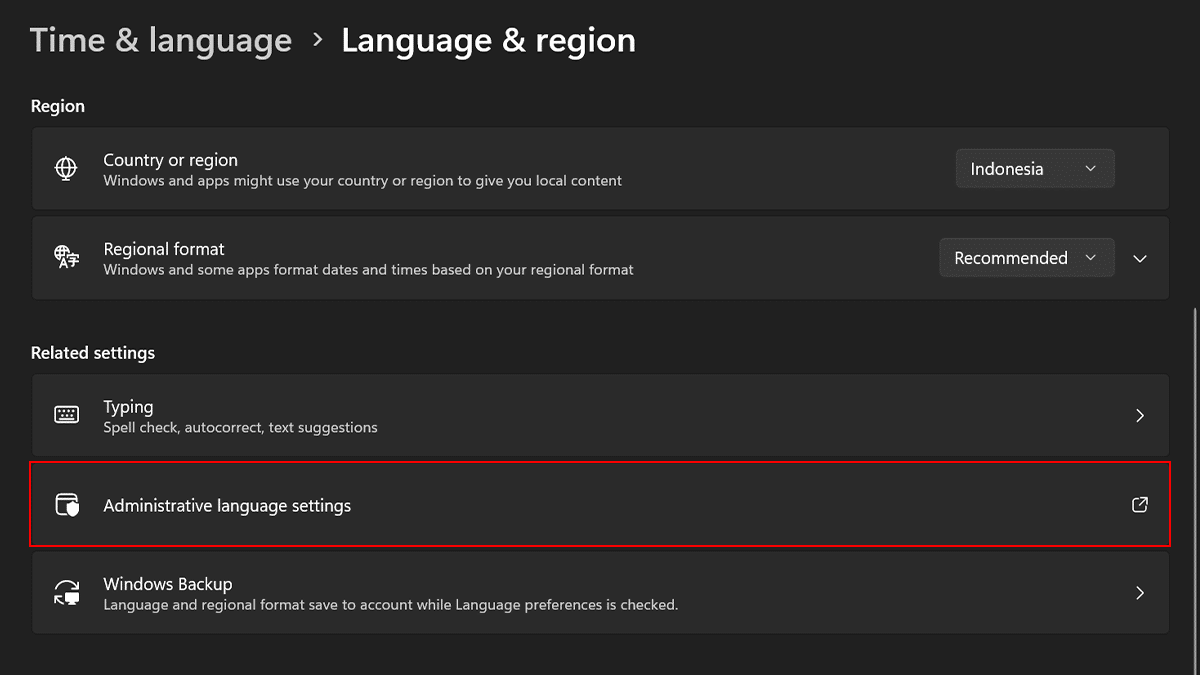Click the Regional format language icon

click(x=66, y=257)
